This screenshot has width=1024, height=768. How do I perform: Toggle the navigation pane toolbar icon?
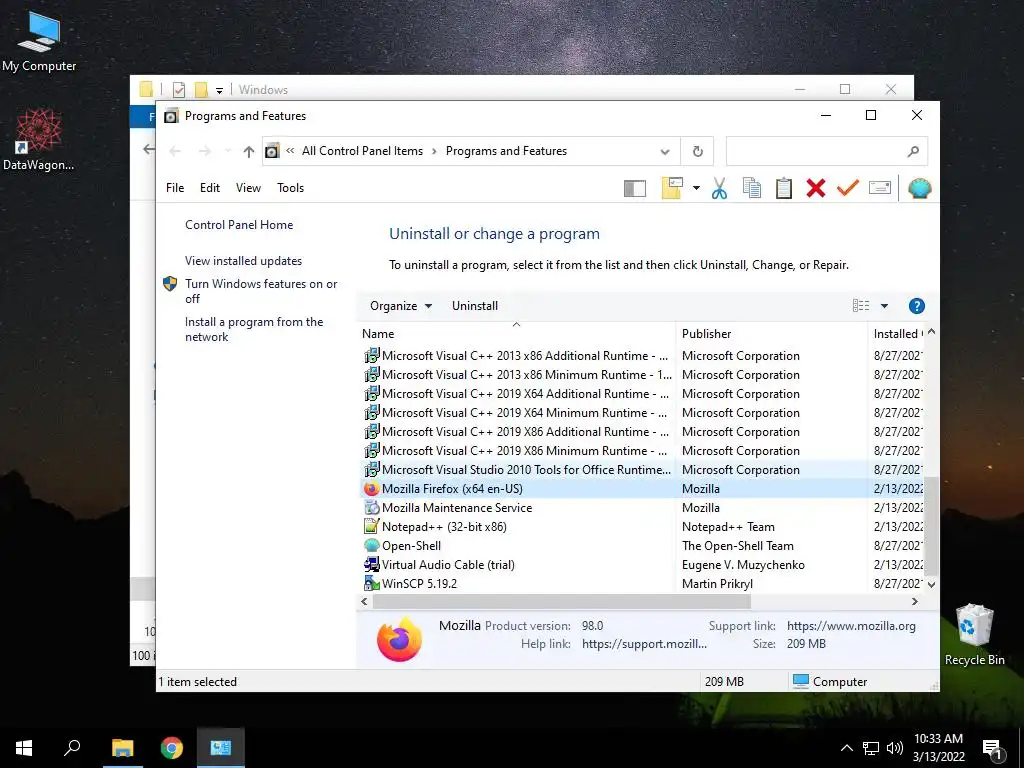pyautogui.click(x=635, y=189)
